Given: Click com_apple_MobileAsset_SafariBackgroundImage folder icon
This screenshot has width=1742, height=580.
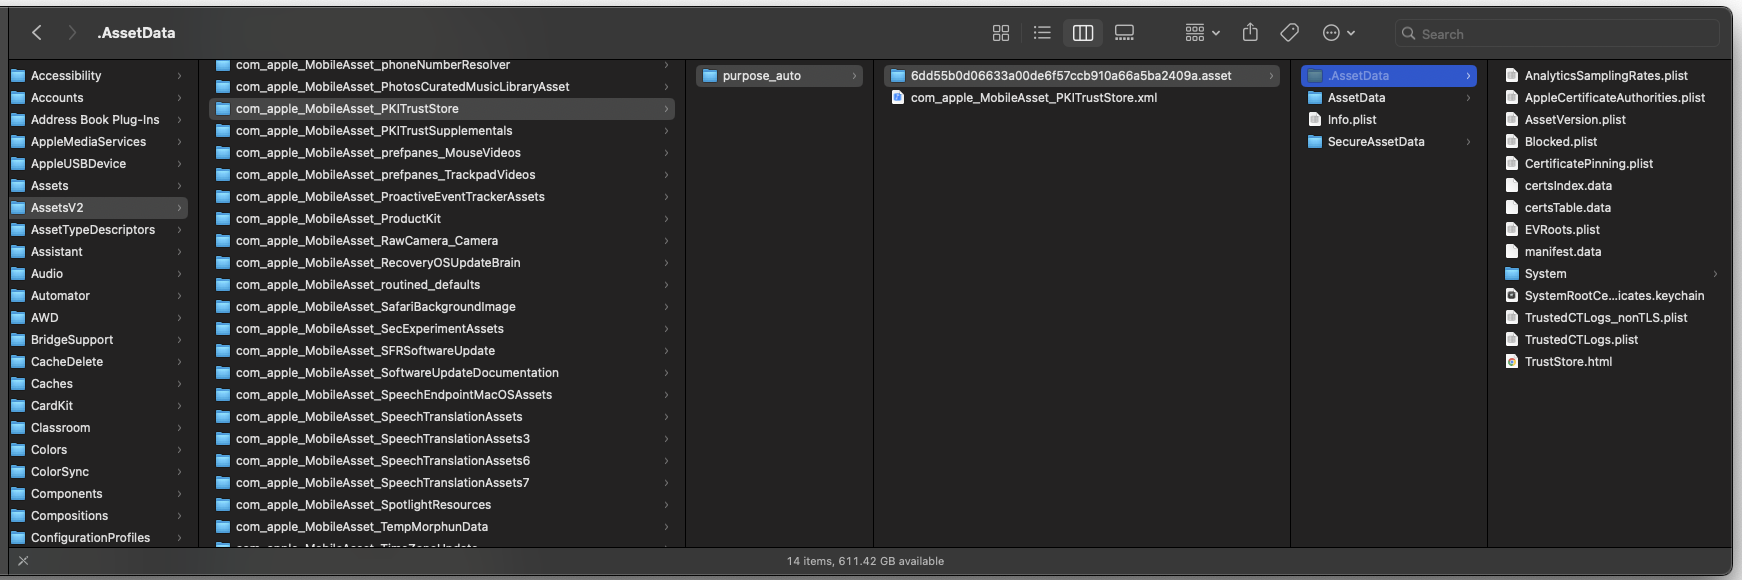Looking at the screenshot, I should (223, 307).
